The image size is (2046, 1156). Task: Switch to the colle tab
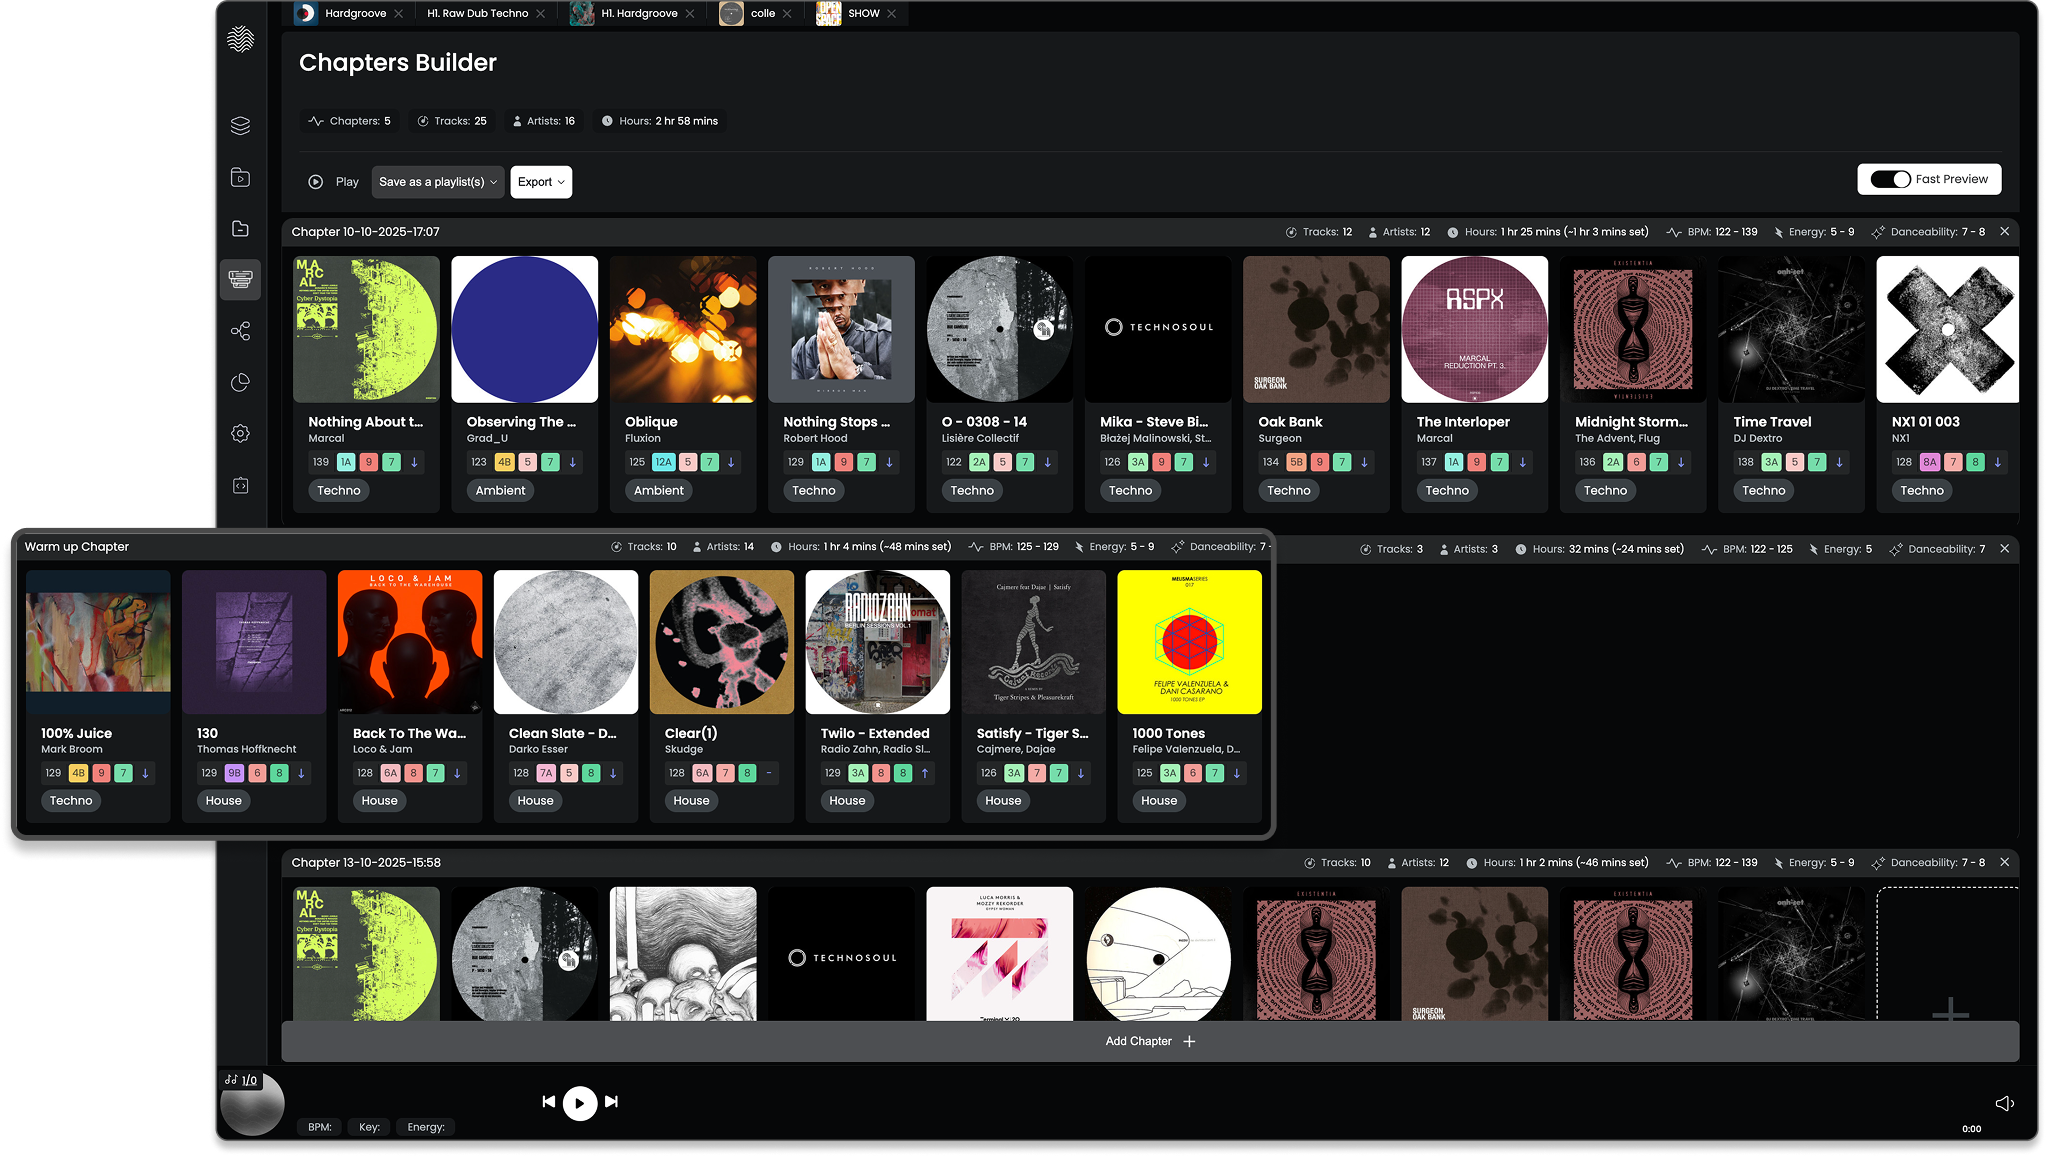point(762,13)
